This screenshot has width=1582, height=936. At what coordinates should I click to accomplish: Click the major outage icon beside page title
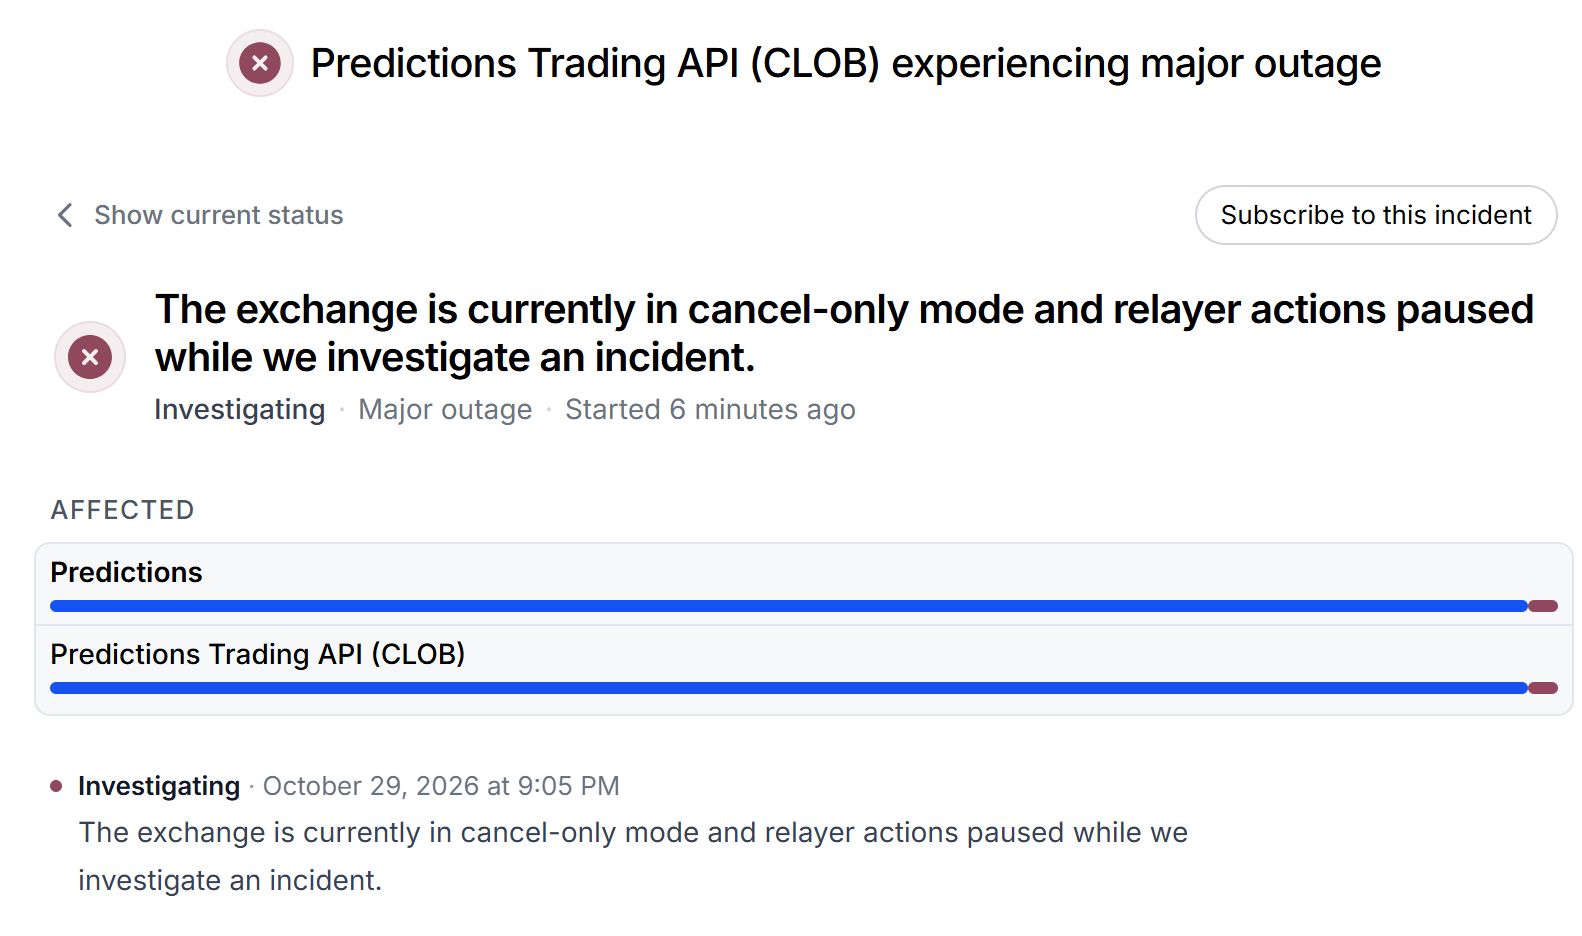(x=260, y=63)
